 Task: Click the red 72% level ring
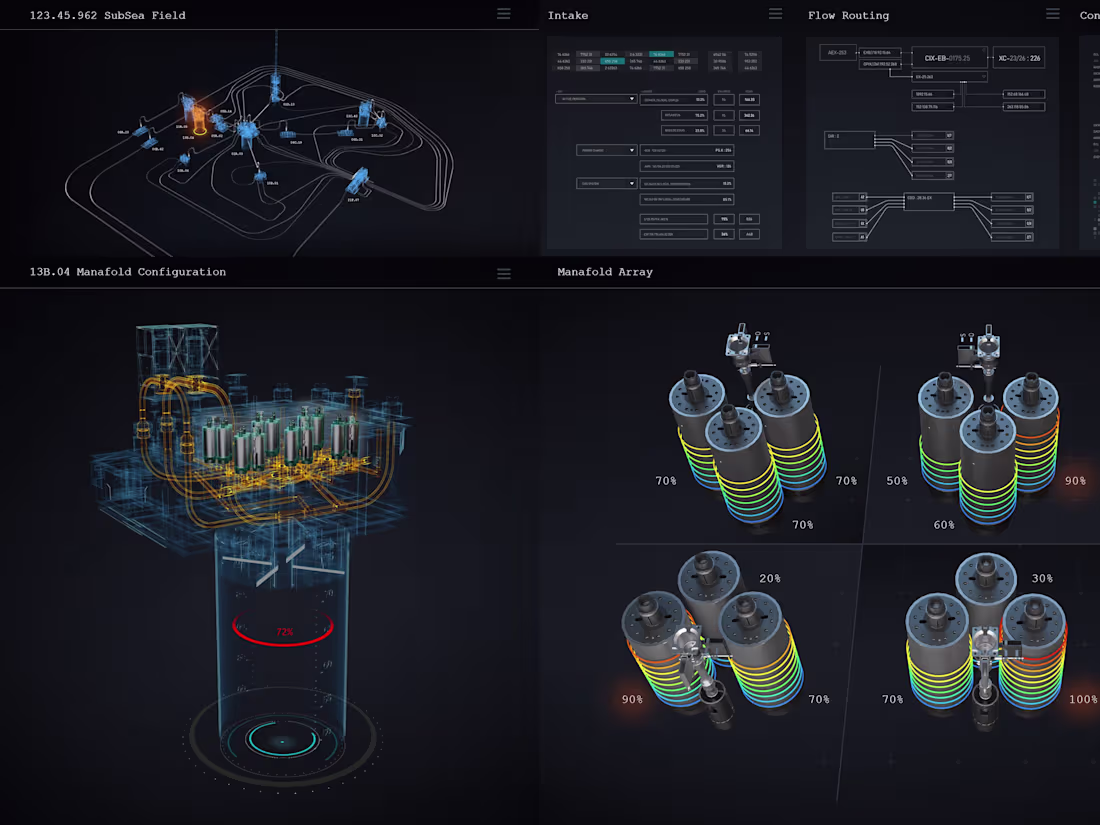(283, 628)
